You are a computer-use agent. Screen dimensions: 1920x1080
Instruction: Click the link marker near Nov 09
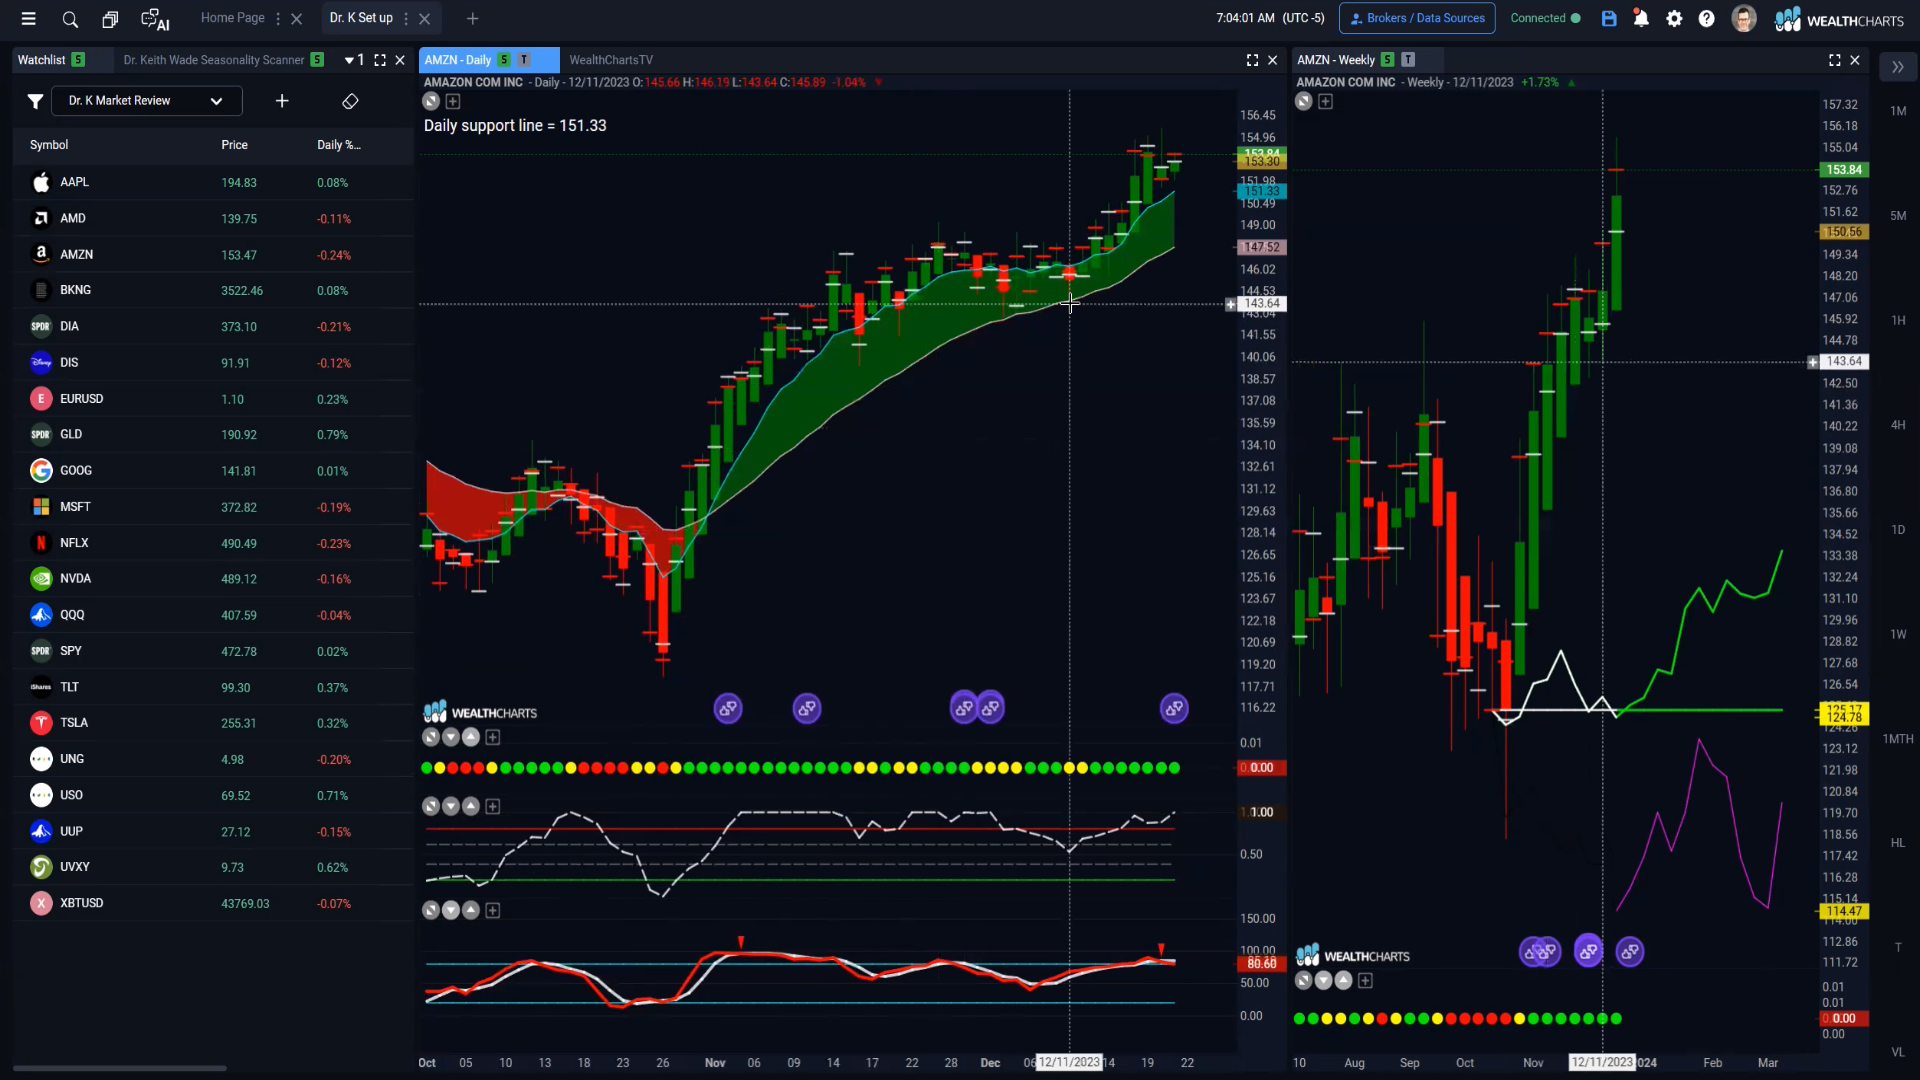tap(807, 709)
